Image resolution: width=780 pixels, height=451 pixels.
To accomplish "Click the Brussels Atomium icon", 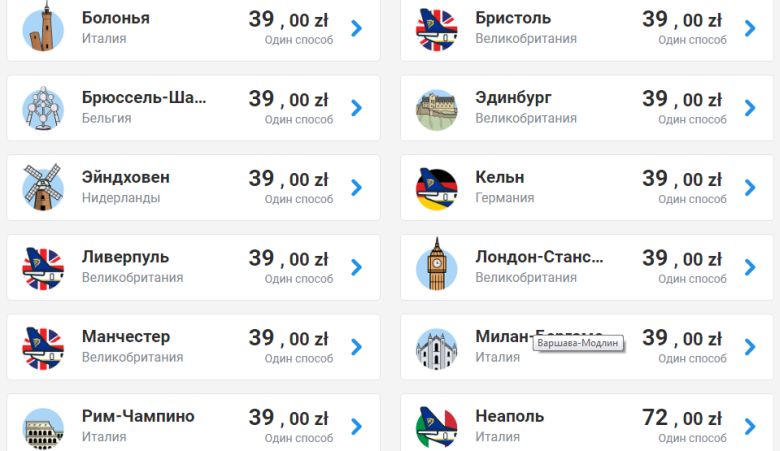I will click(x=43, y=108).
